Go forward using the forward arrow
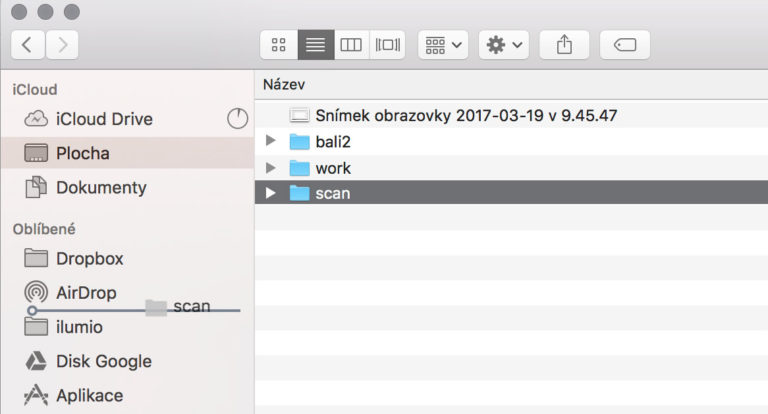Viewport: 768px width, 414px height. tap(62, 44)
